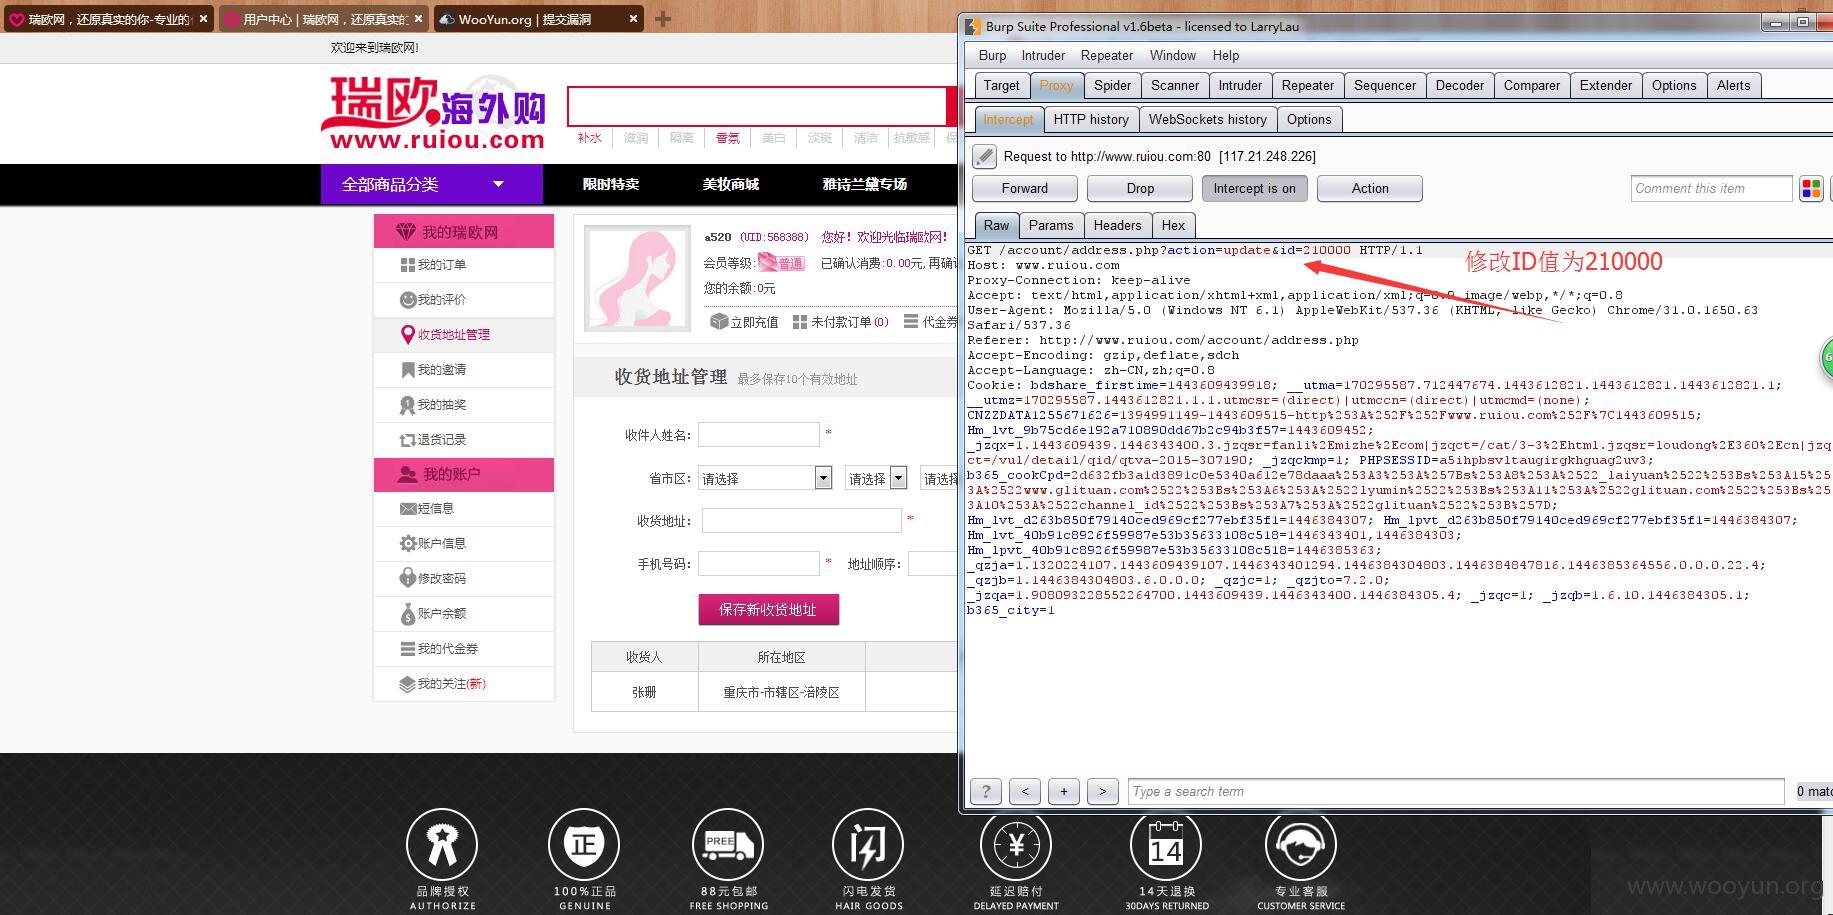Image resolution: width=1833 pixels, height=915 pixels.
Task: Switch to the Target tab
Action: [1001, 85]
